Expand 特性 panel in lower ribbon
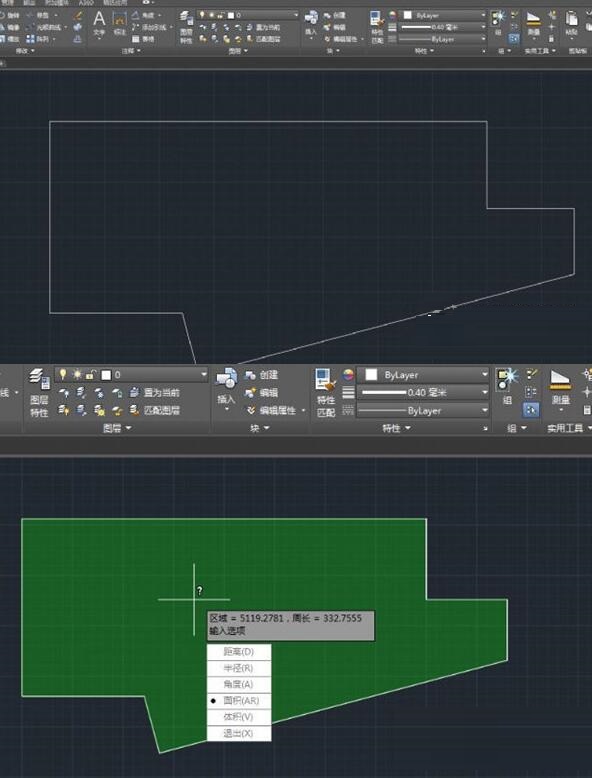The width and height of the screenshot is (592, 778). click(x=396, y=428)
